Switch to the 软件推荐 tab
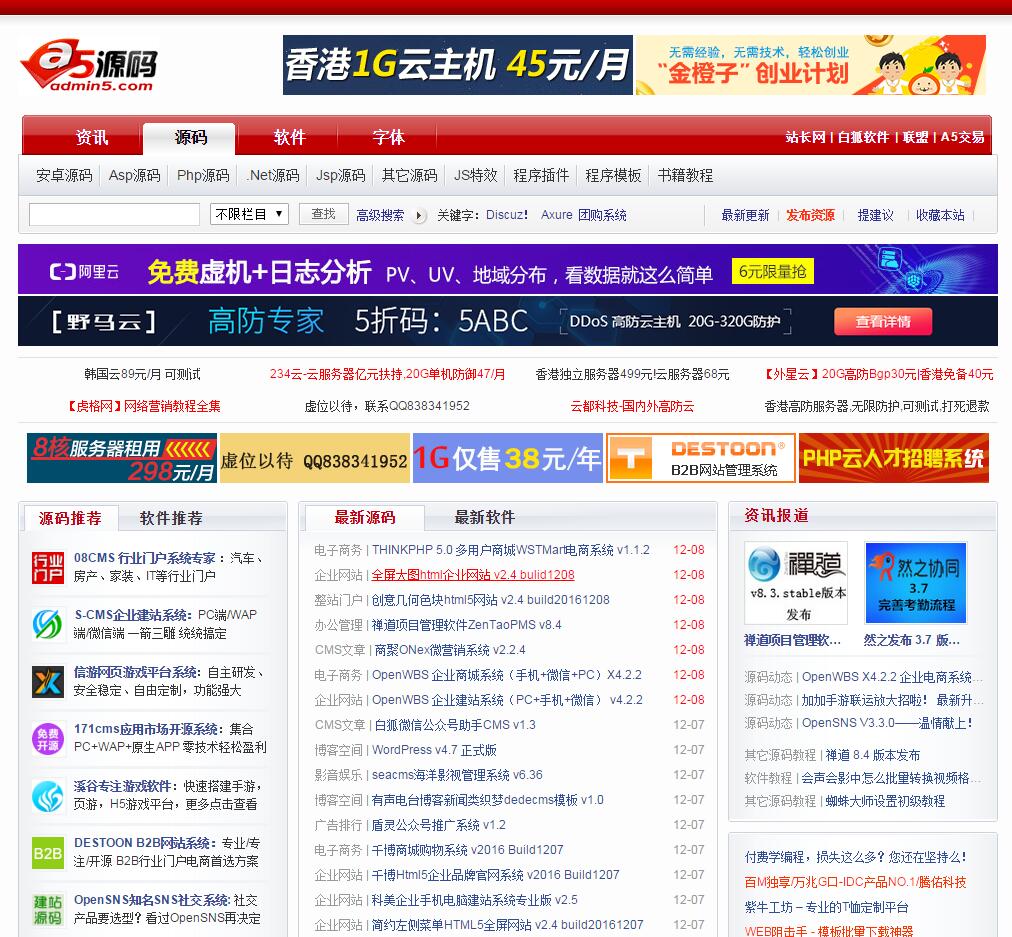 click(171, 518)
